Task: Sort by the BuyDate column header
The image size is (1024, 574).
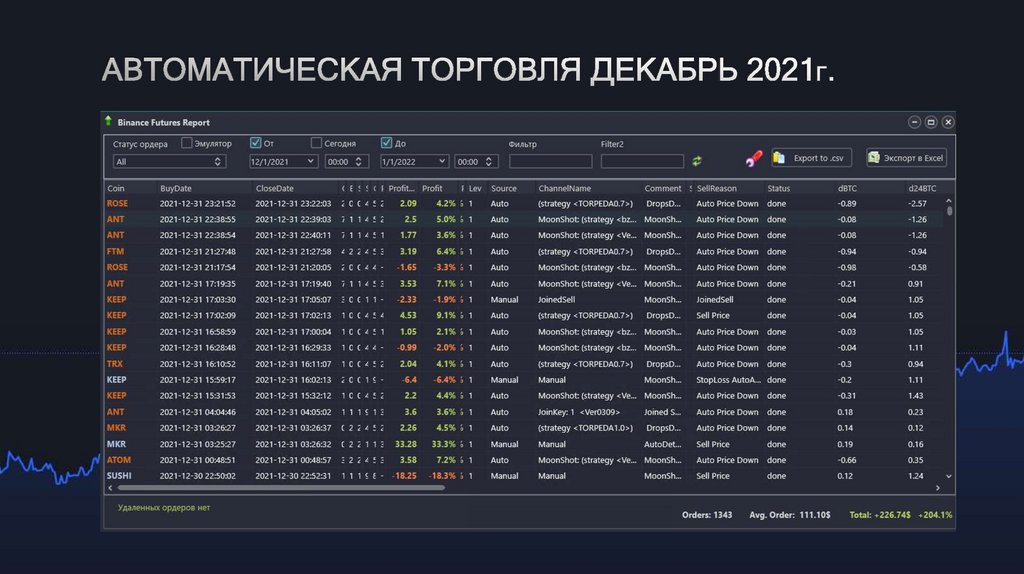Action: (176, 188)
